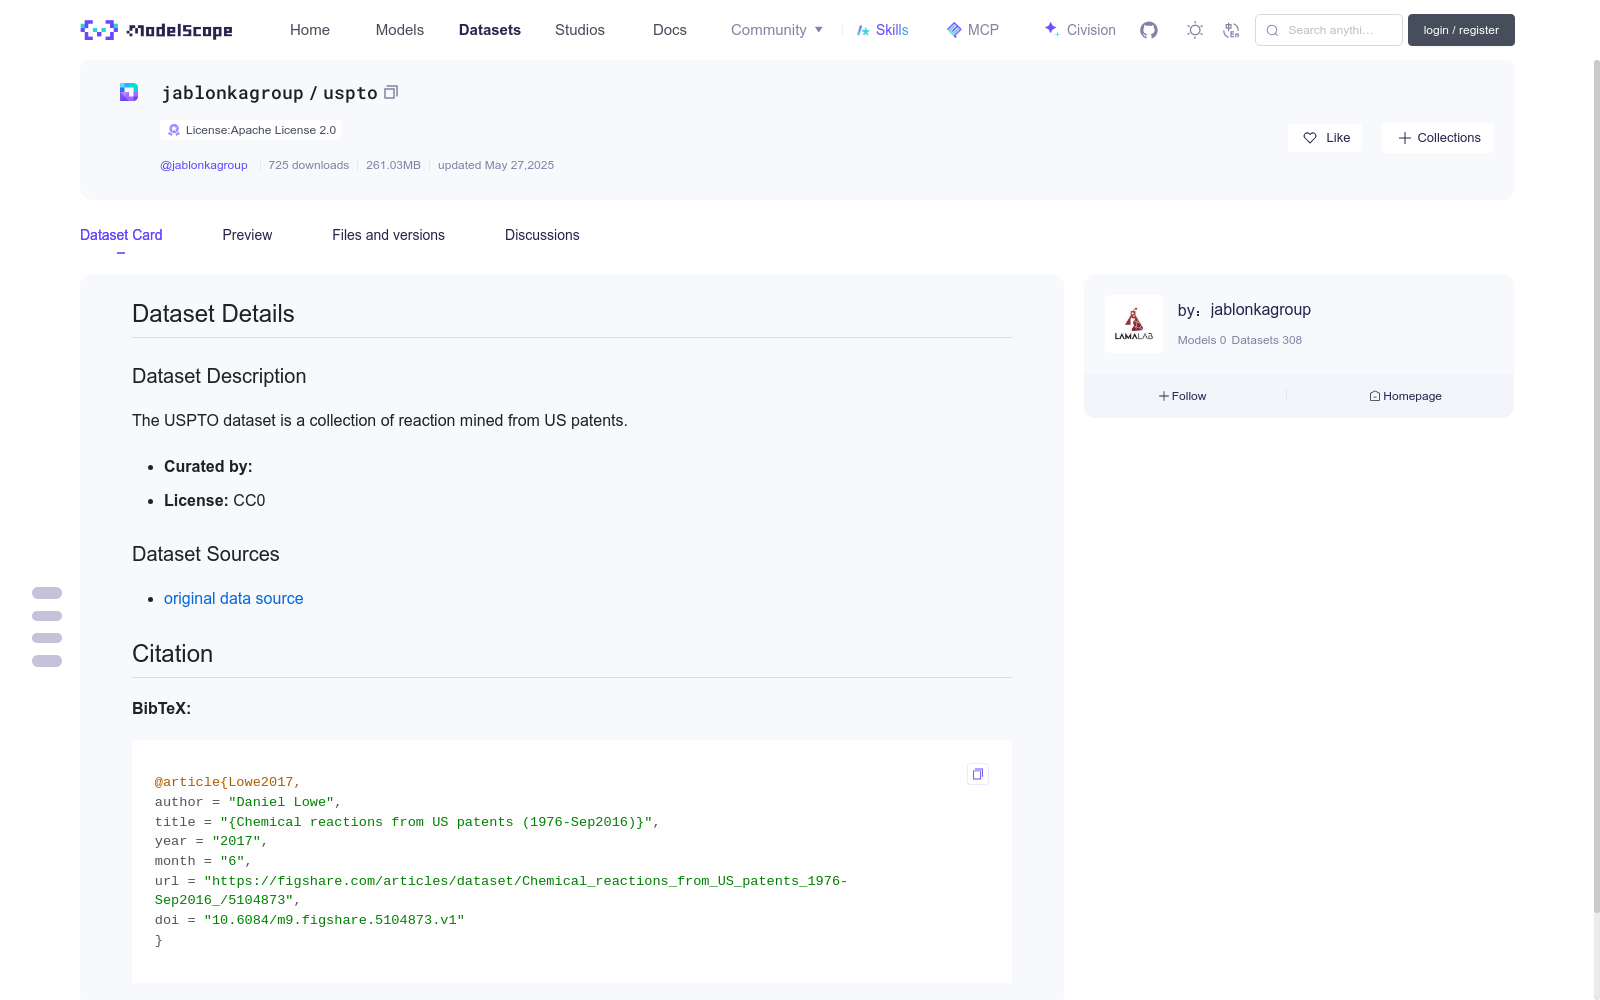Expand the Community dropdown menu
This screenshot has height=1000, width=1600.
[777, 30]
